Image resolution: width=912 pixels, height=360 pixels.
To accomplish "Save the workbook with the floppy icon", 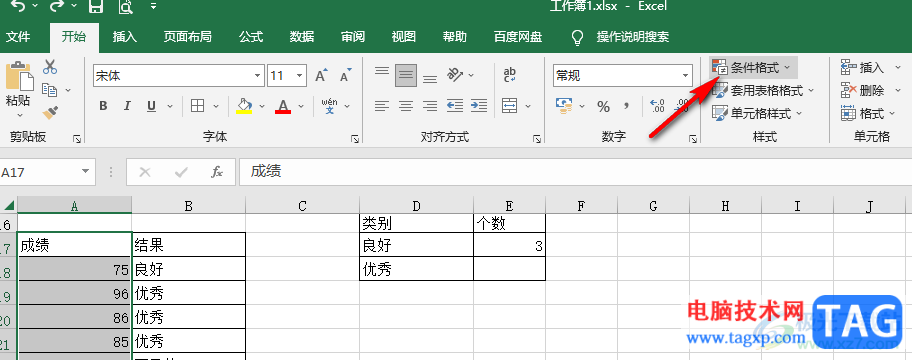I will (x=96, y=6).
